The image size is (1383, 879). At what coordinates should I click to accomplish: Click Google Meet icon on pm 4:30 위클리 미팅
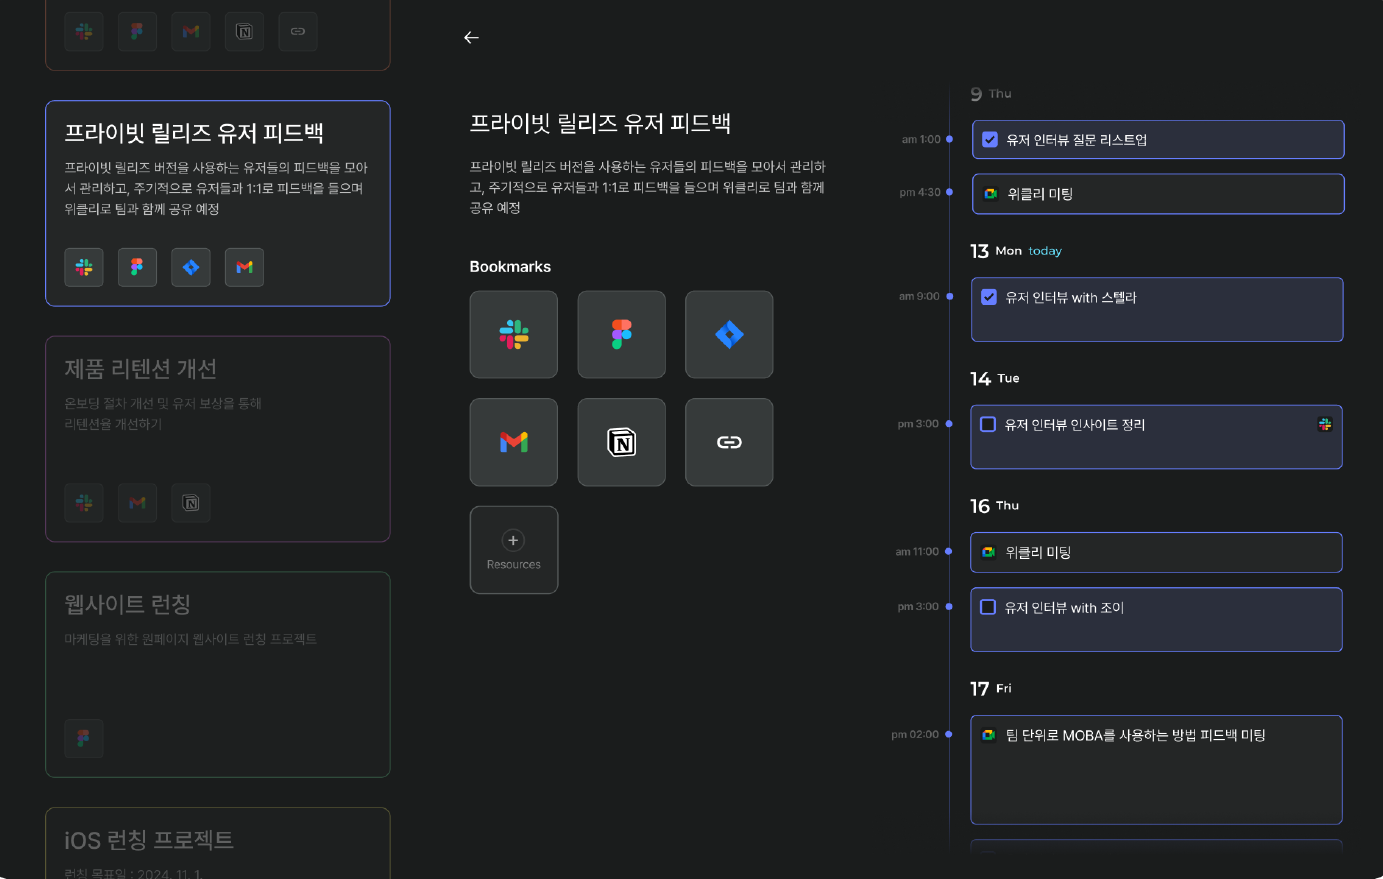[x=990, y=194]
